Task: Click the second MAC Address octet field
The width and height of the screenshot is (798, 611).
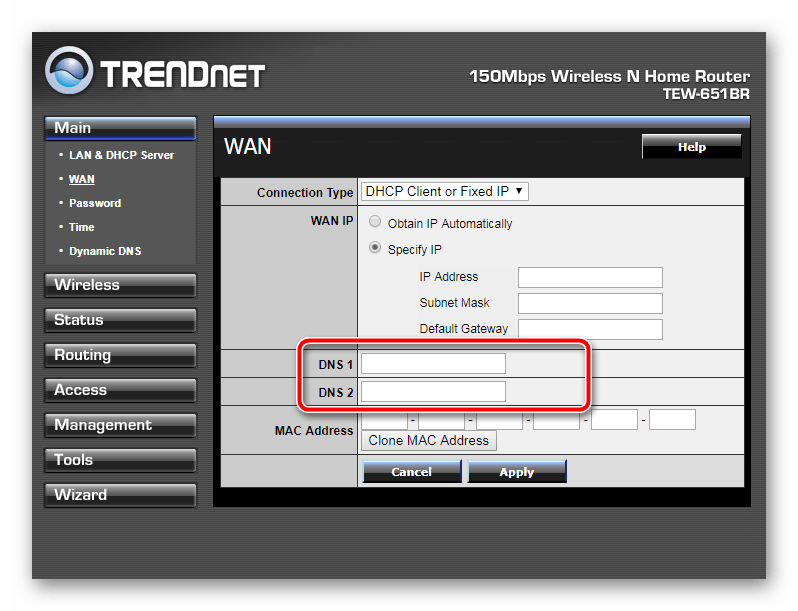Action: click(x=442, y=420)
